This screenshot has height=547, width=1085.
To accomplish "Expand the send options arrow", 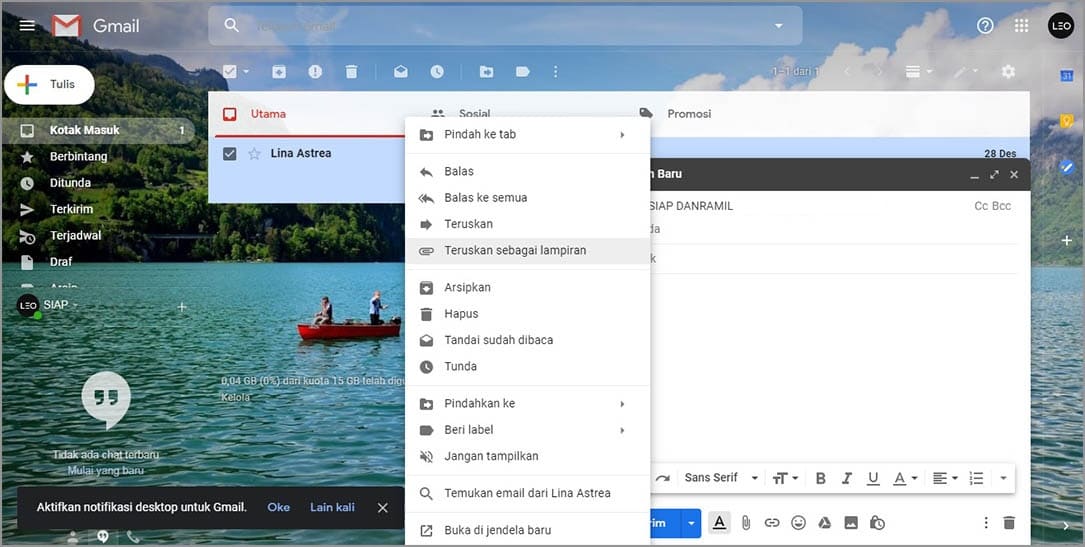I will point(691,522).
